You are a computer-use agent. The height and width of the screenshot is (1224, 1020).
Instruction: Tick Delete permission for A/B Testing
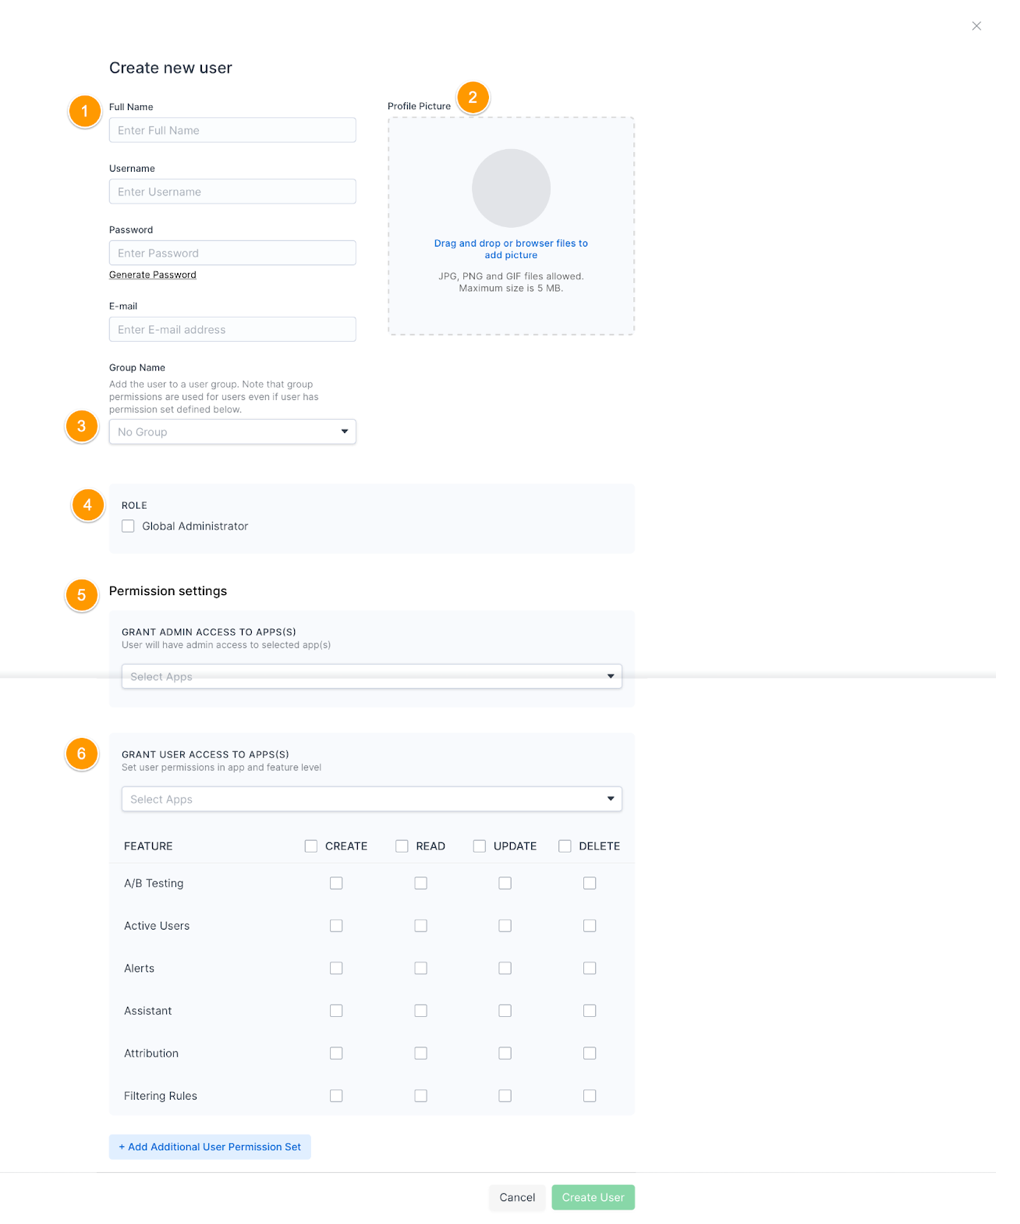(590, 883)
